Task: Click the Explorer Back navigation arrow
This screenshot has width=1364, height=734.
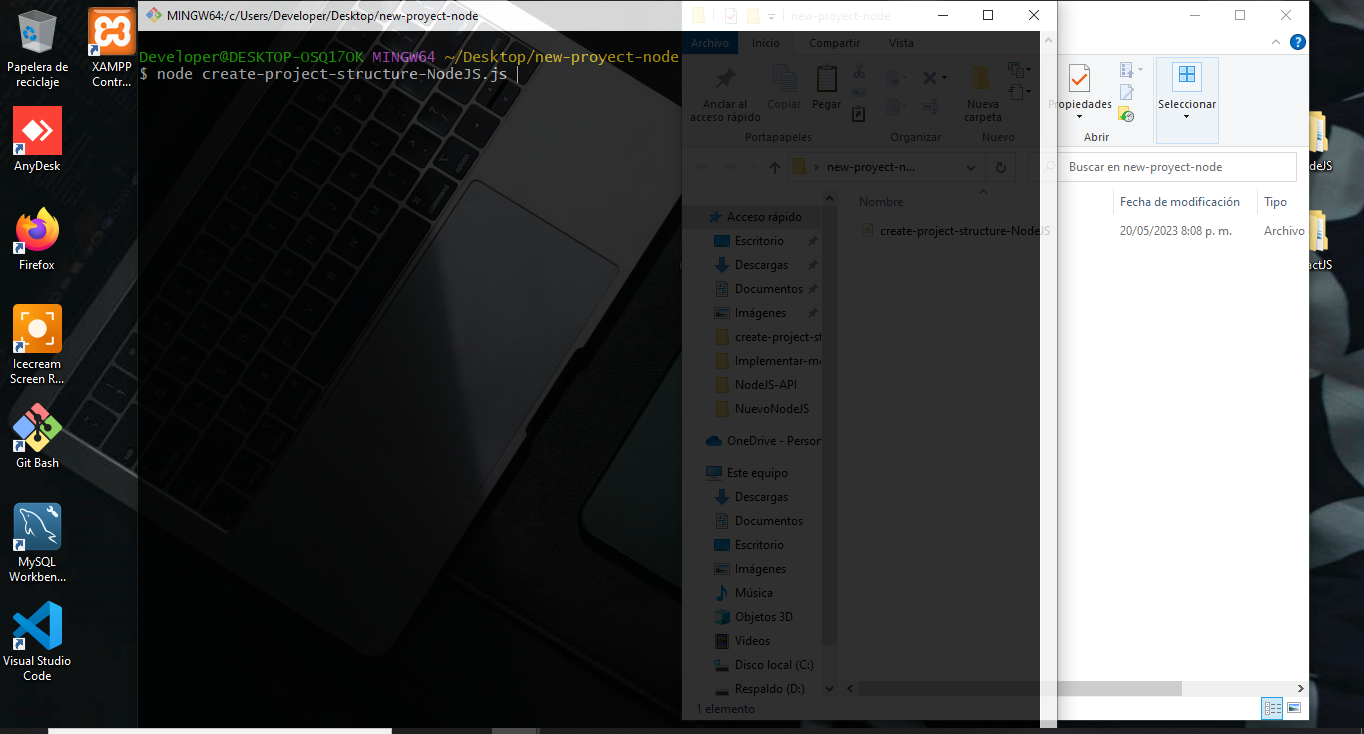Action: point(701,168)
